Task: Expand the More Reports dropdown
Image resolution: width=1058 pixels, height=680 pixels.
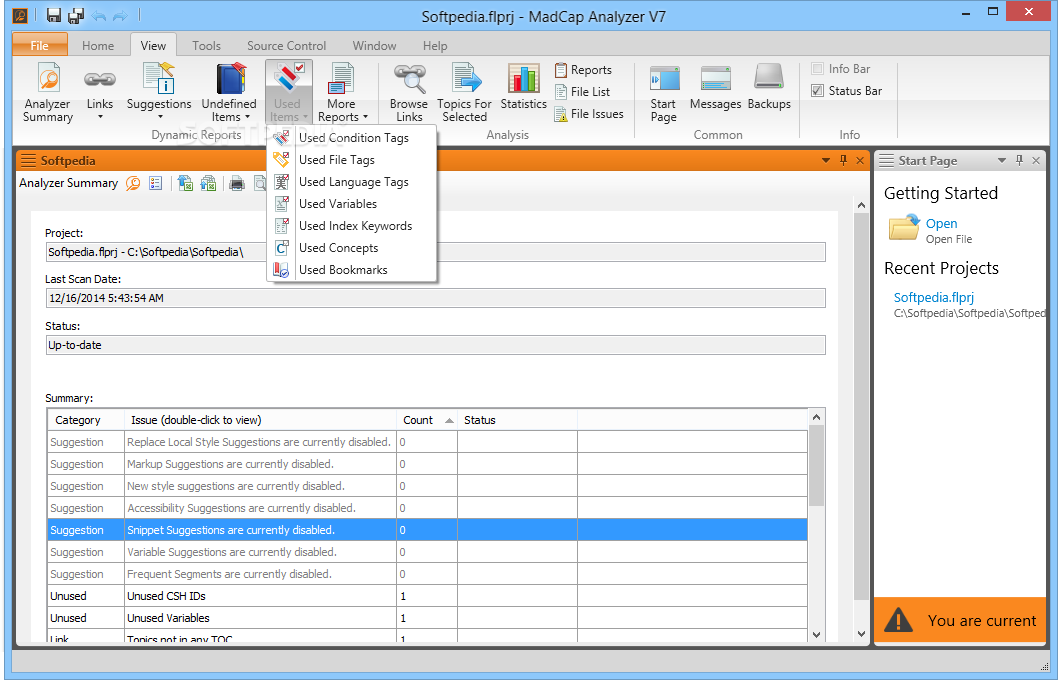Action: [x=365, y=117]
